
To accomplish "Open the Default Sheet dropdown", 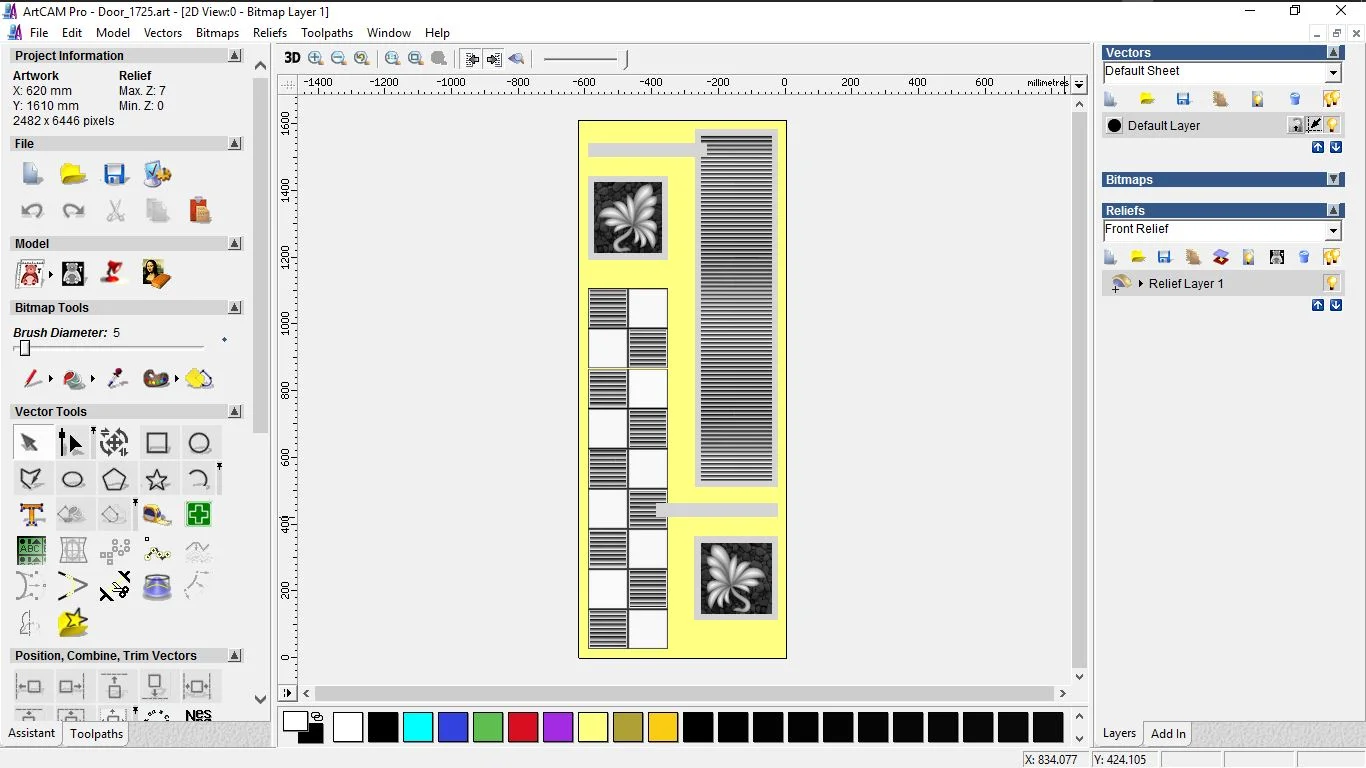I will tap(1333, 73).
